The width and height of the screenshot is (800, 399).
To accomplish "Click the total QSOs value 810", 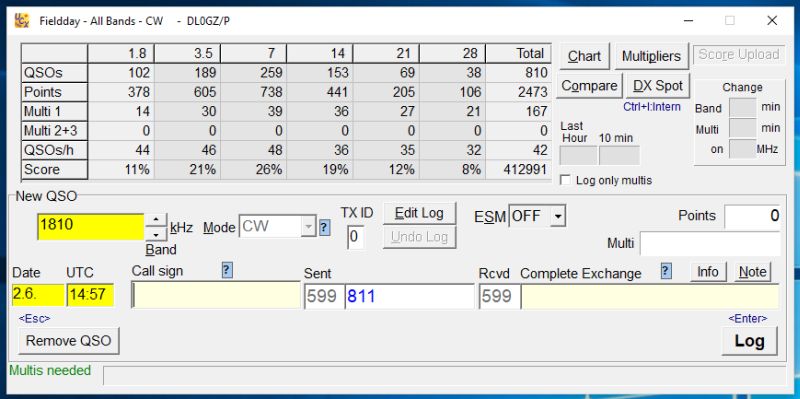I will click(x=518, y=72).
